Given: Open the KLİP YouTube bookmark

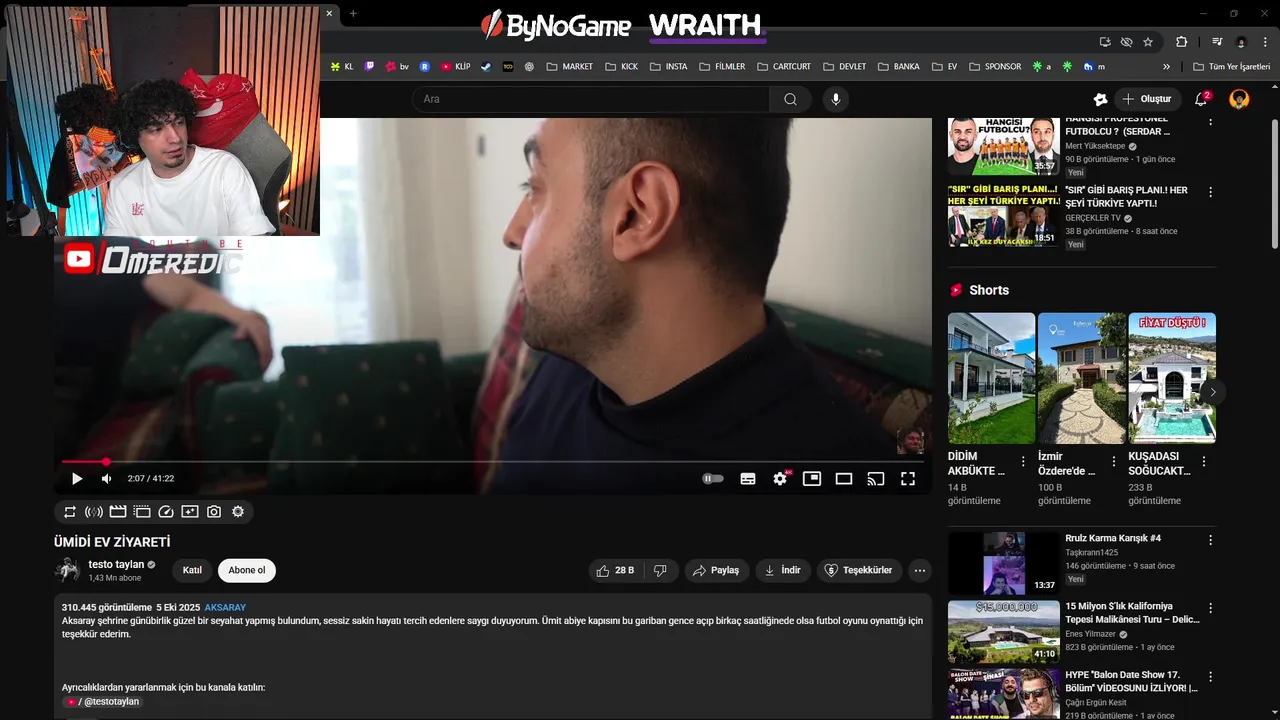Looking at the screenshot, I should click(x=456, y=67).
